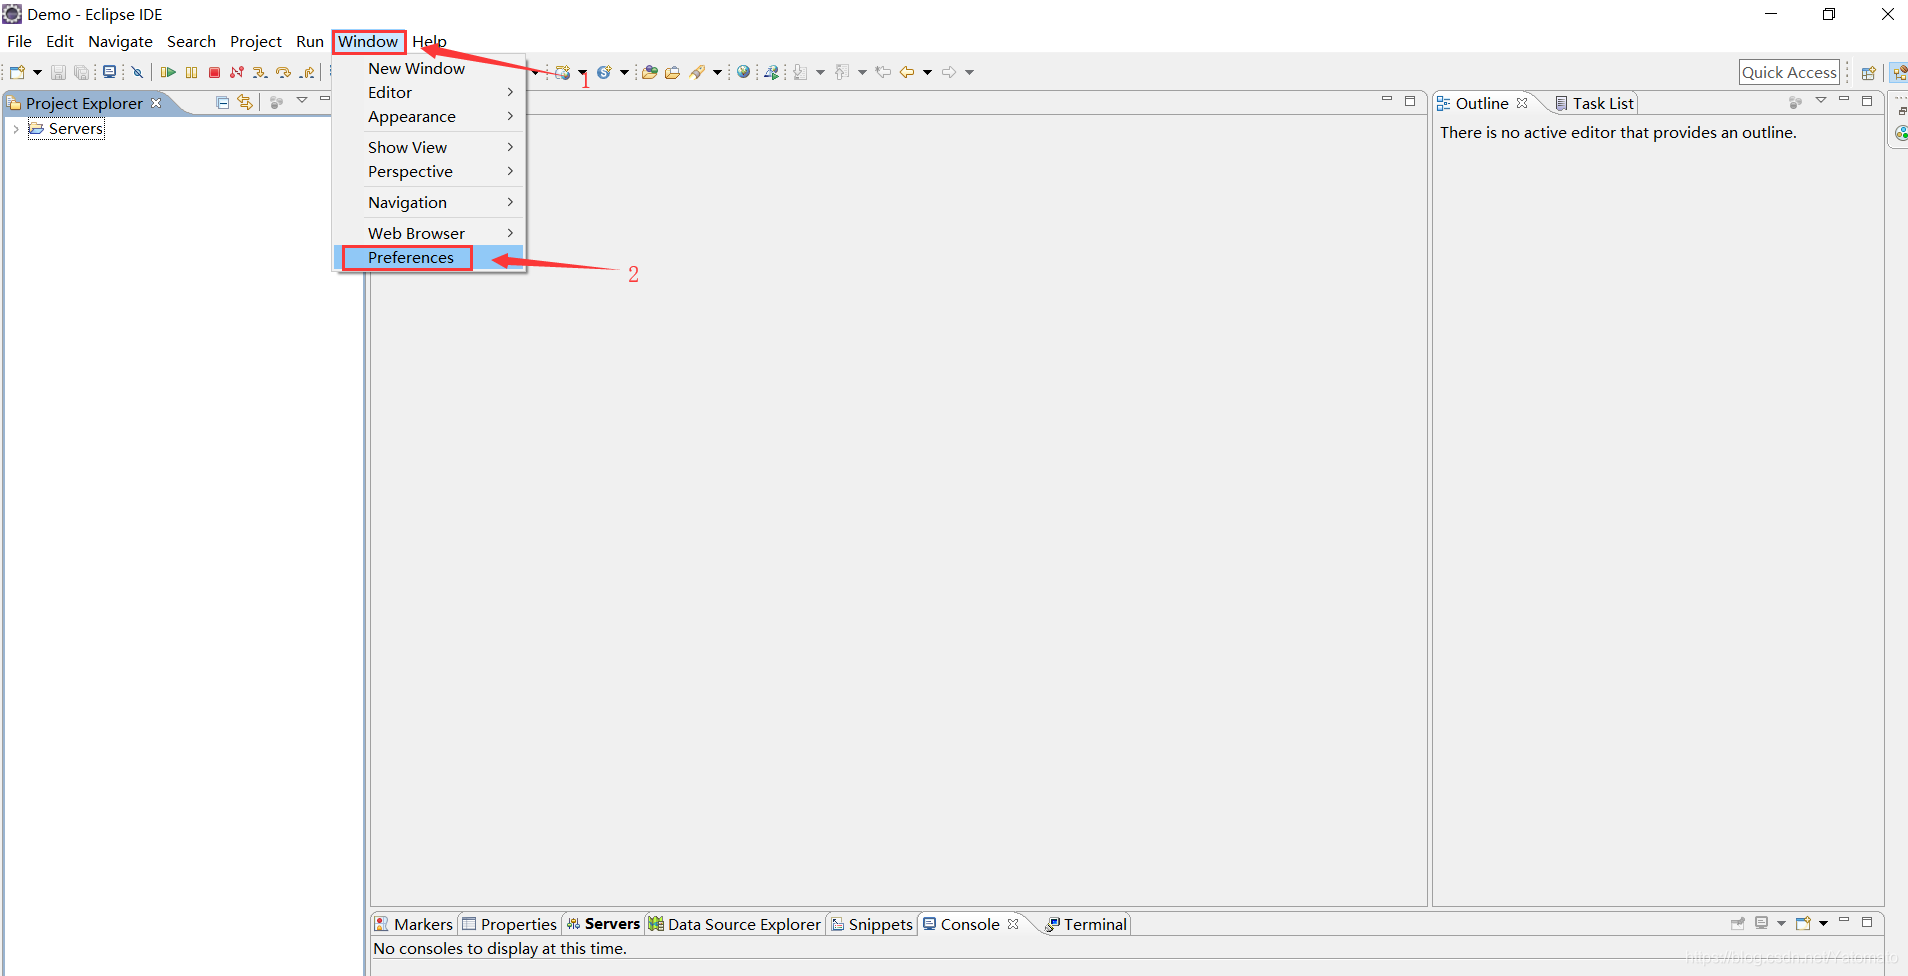Expand the Web Browser submenu
1908x976 pixels.
pos(429,233)
